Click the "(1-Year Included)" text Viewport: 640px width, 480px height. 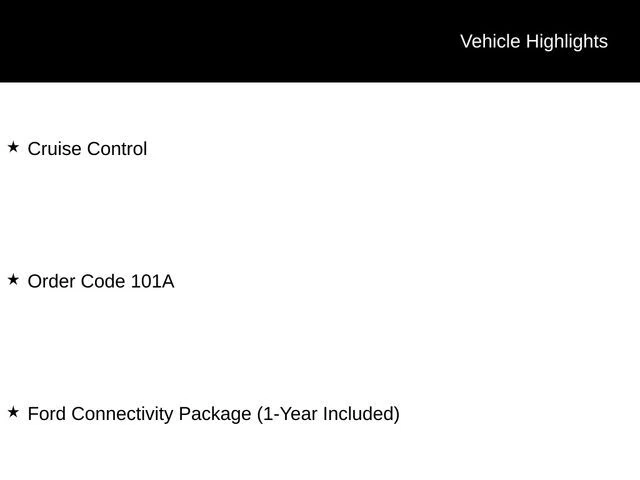pos(328,414)
